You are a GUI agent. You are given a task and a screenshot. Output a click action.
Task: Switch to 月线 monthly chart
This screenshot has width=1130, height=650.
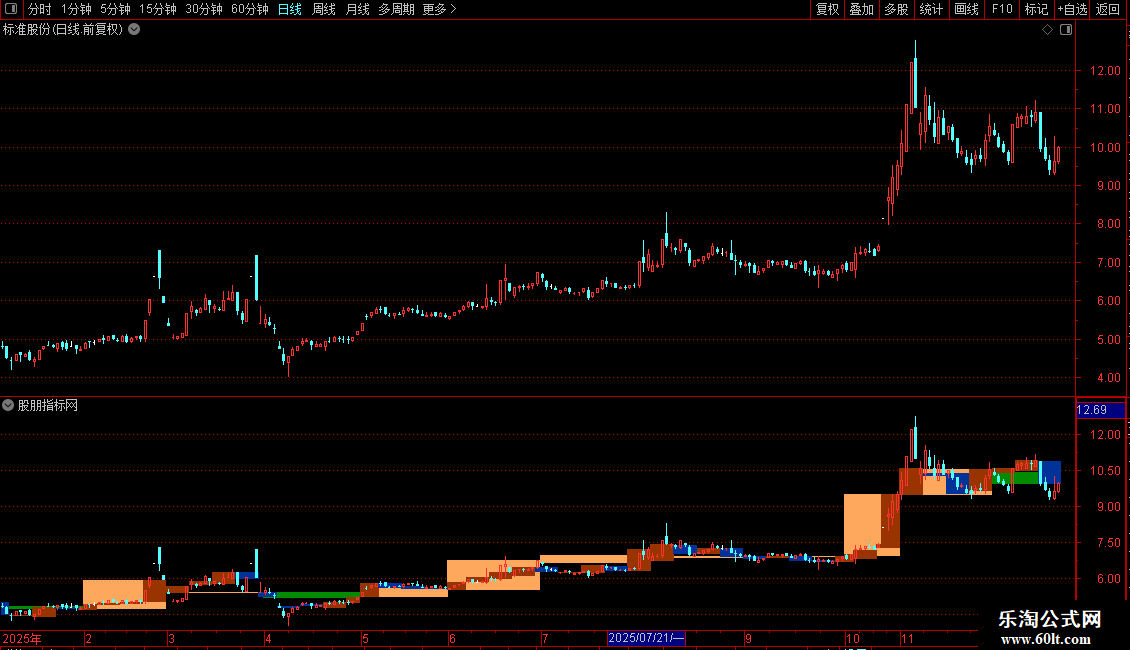[357, 9]
